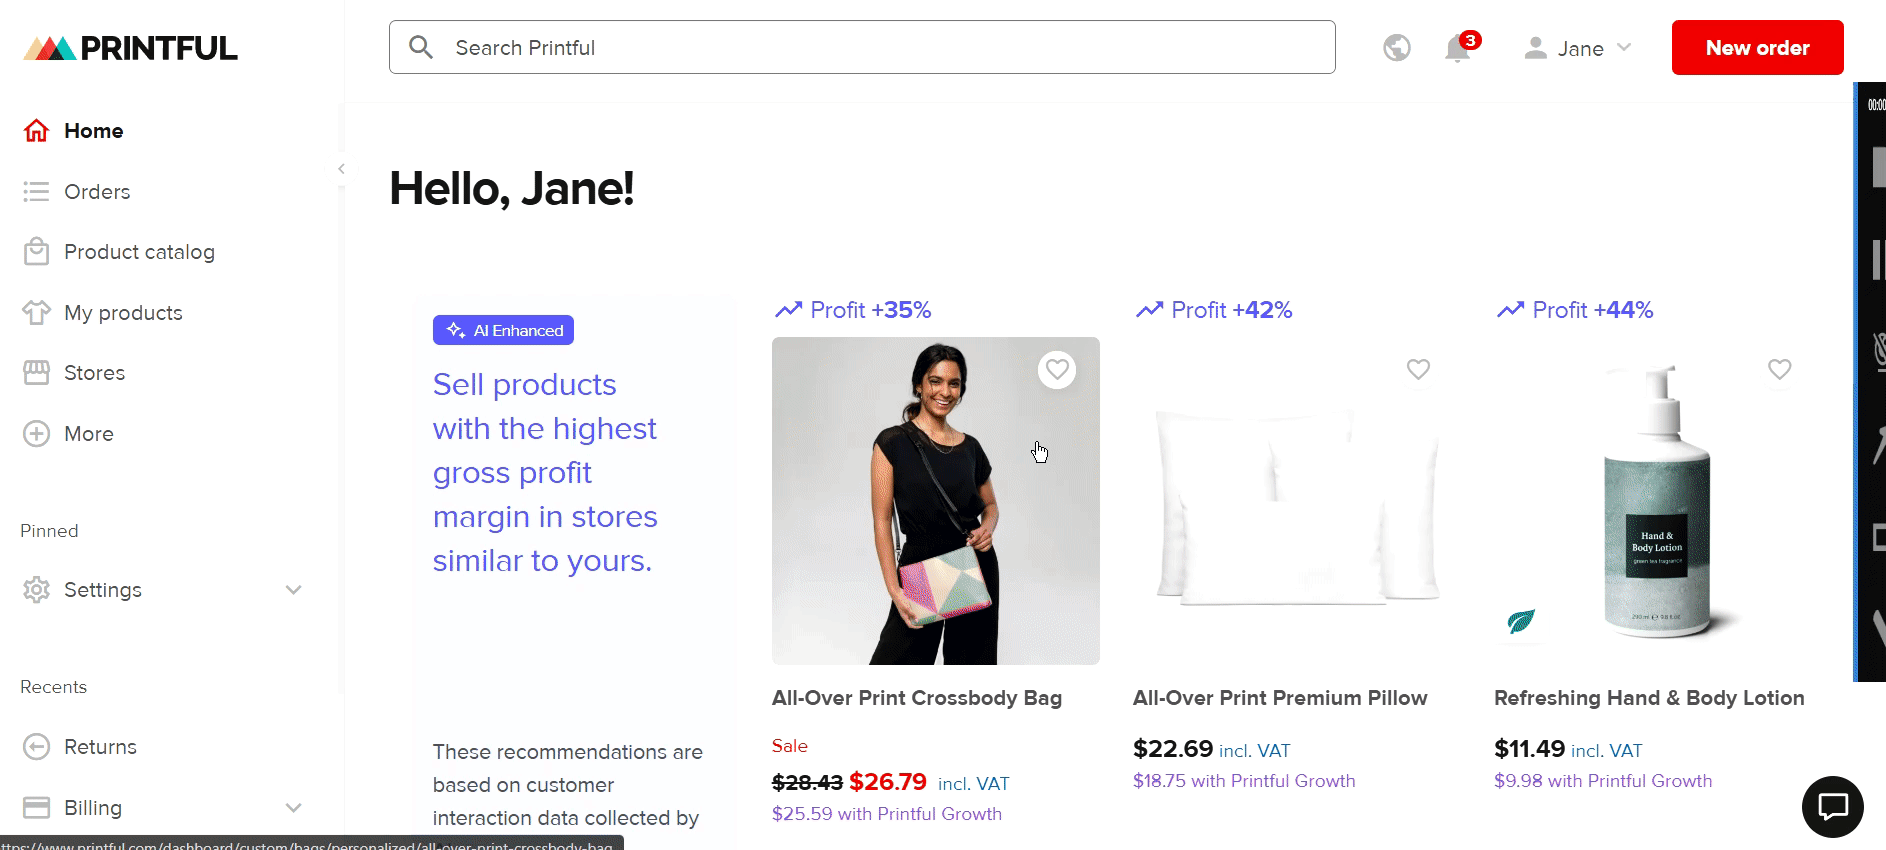This screenshot has height=850, width=1886.
Task: Favorite the Refreshing Hand & Body Lotion
Action: (1779, 369)
